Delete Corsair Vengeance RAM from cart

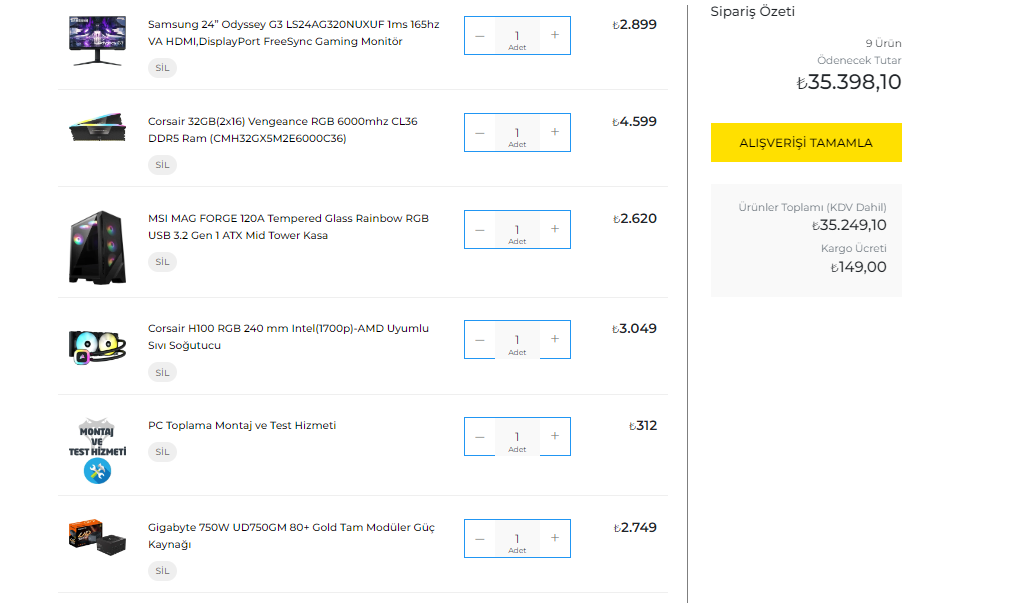point(162,165)
